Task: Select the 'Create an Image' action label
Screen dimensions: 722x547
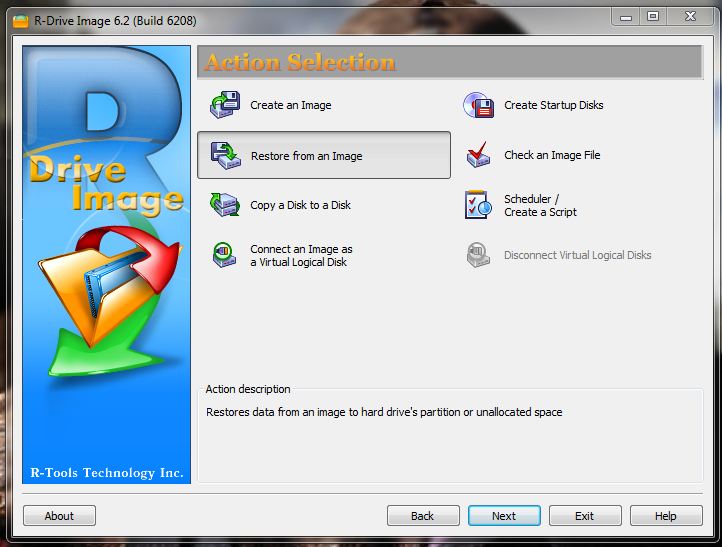Action: [291, 105]
